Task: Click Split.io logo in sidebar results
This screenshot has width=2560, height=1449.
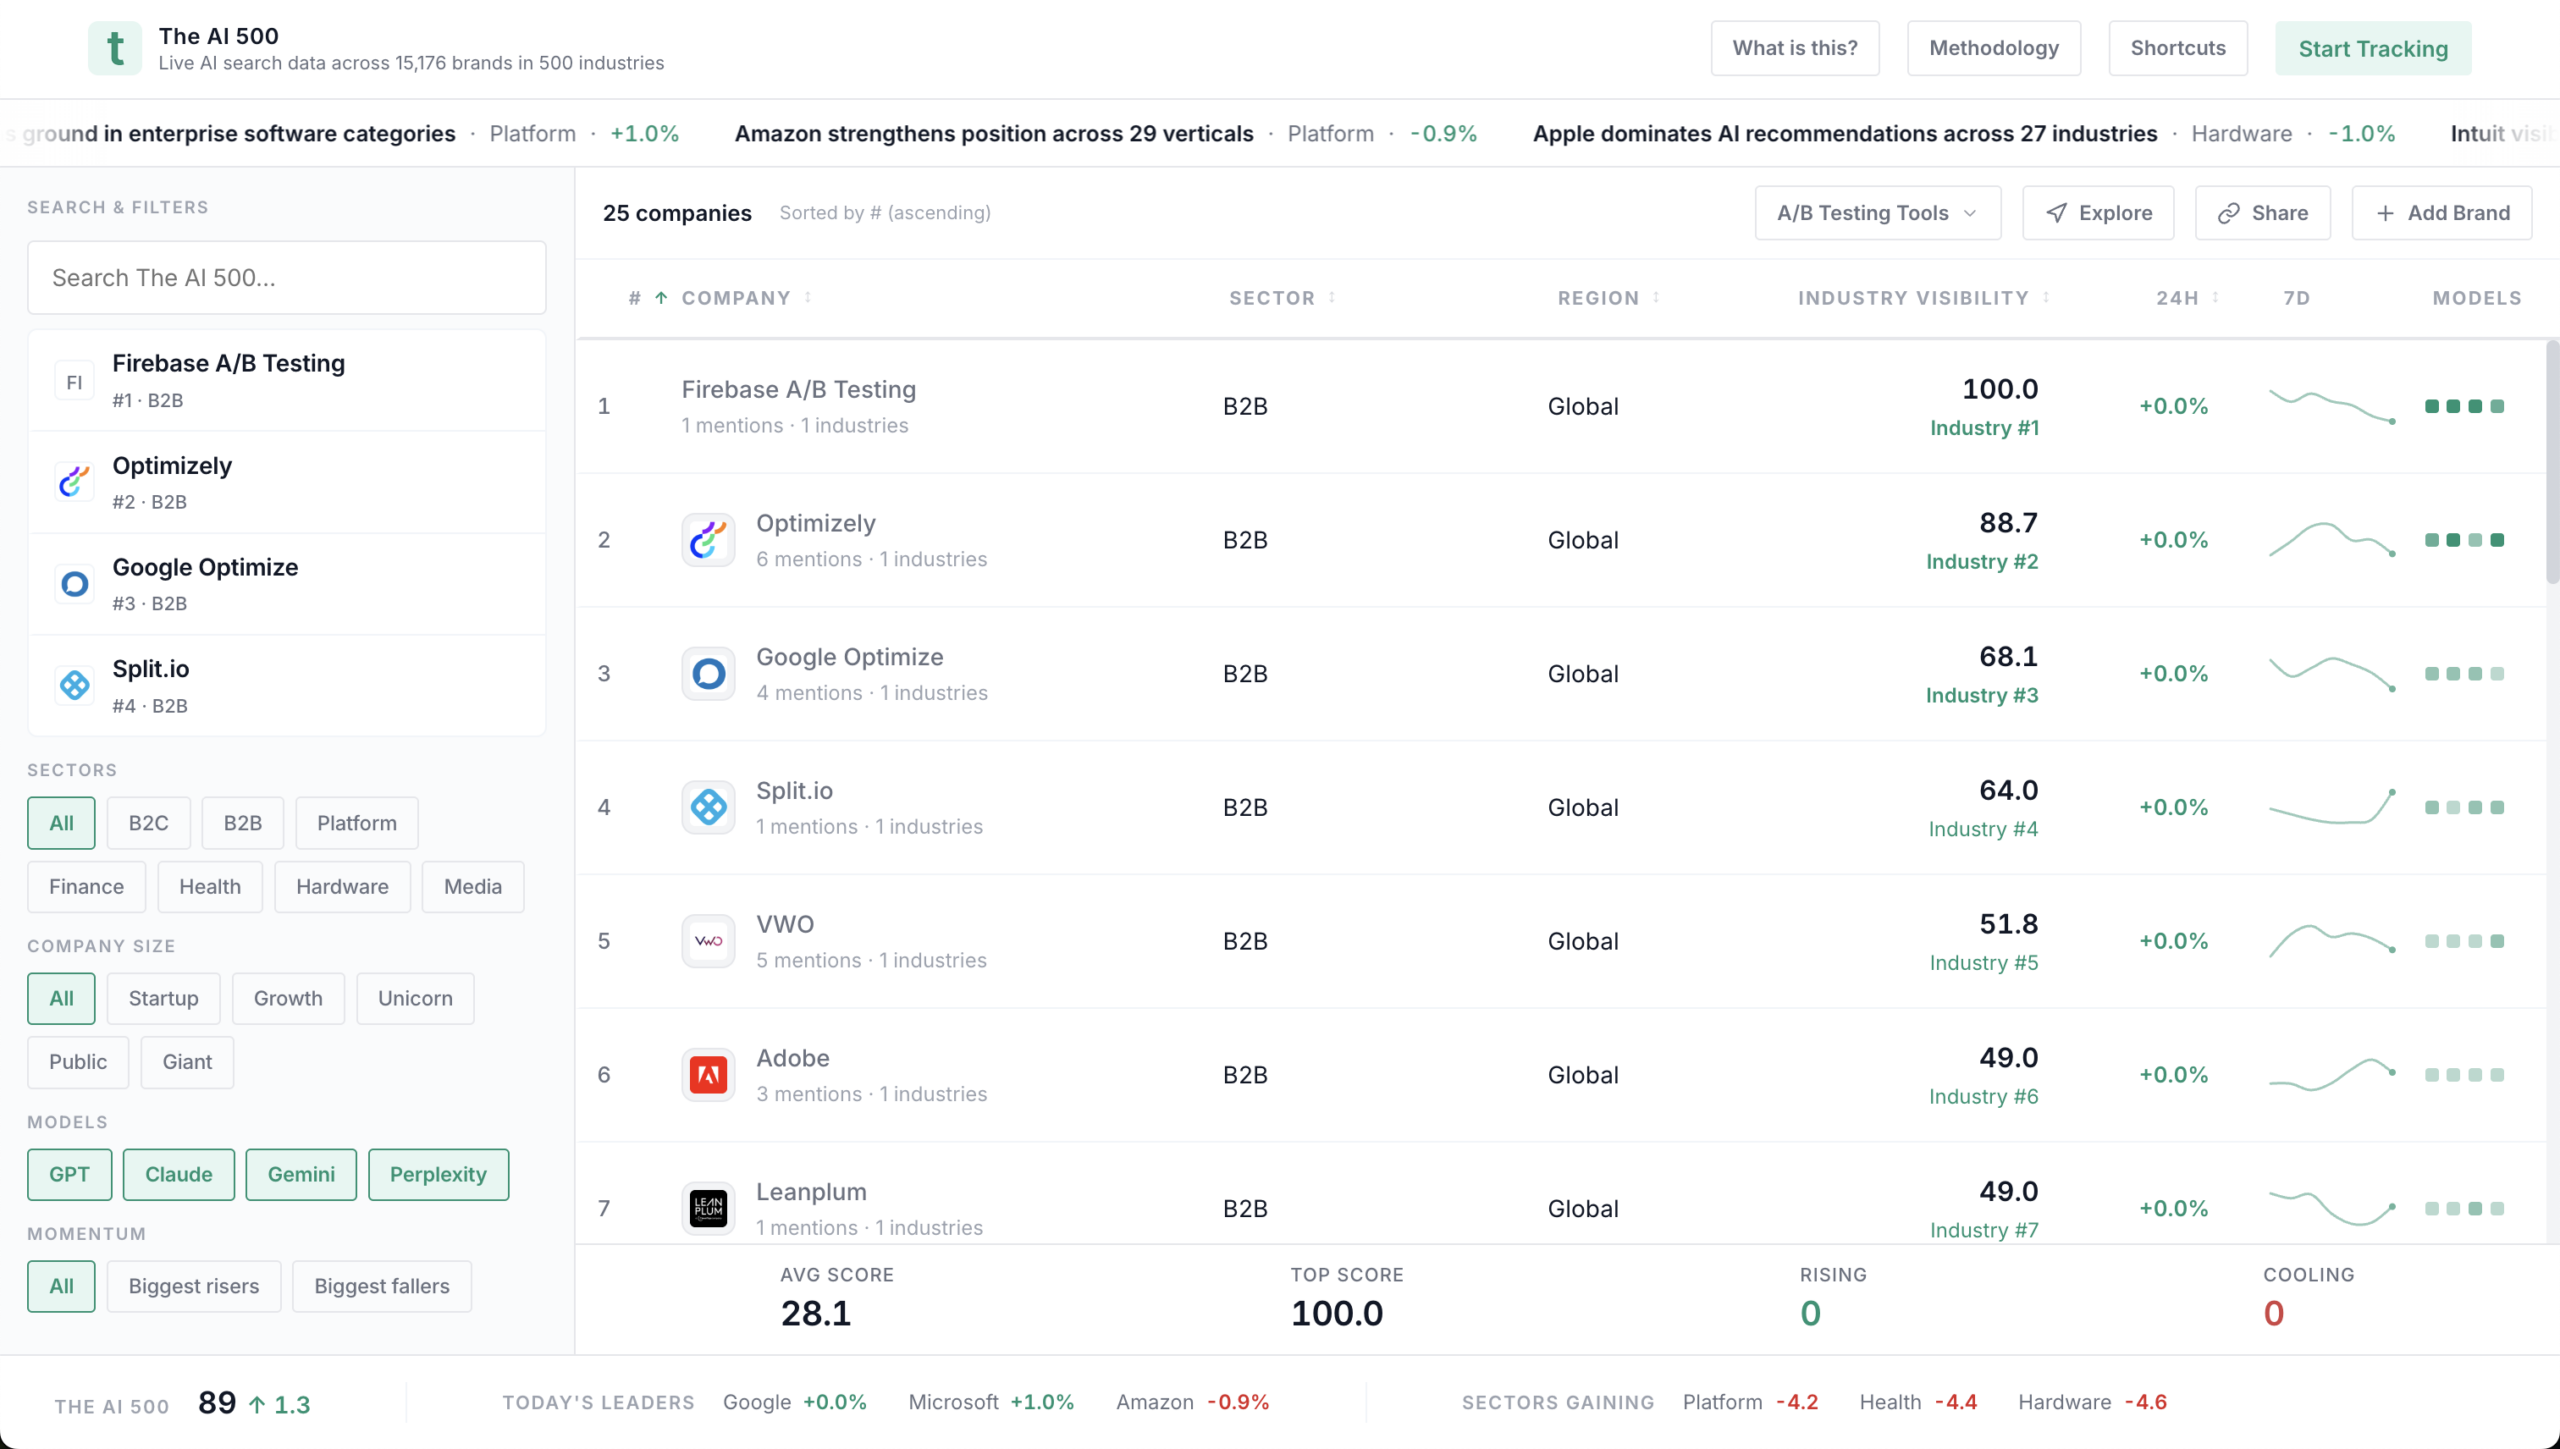Action: (x=74, y=686)
